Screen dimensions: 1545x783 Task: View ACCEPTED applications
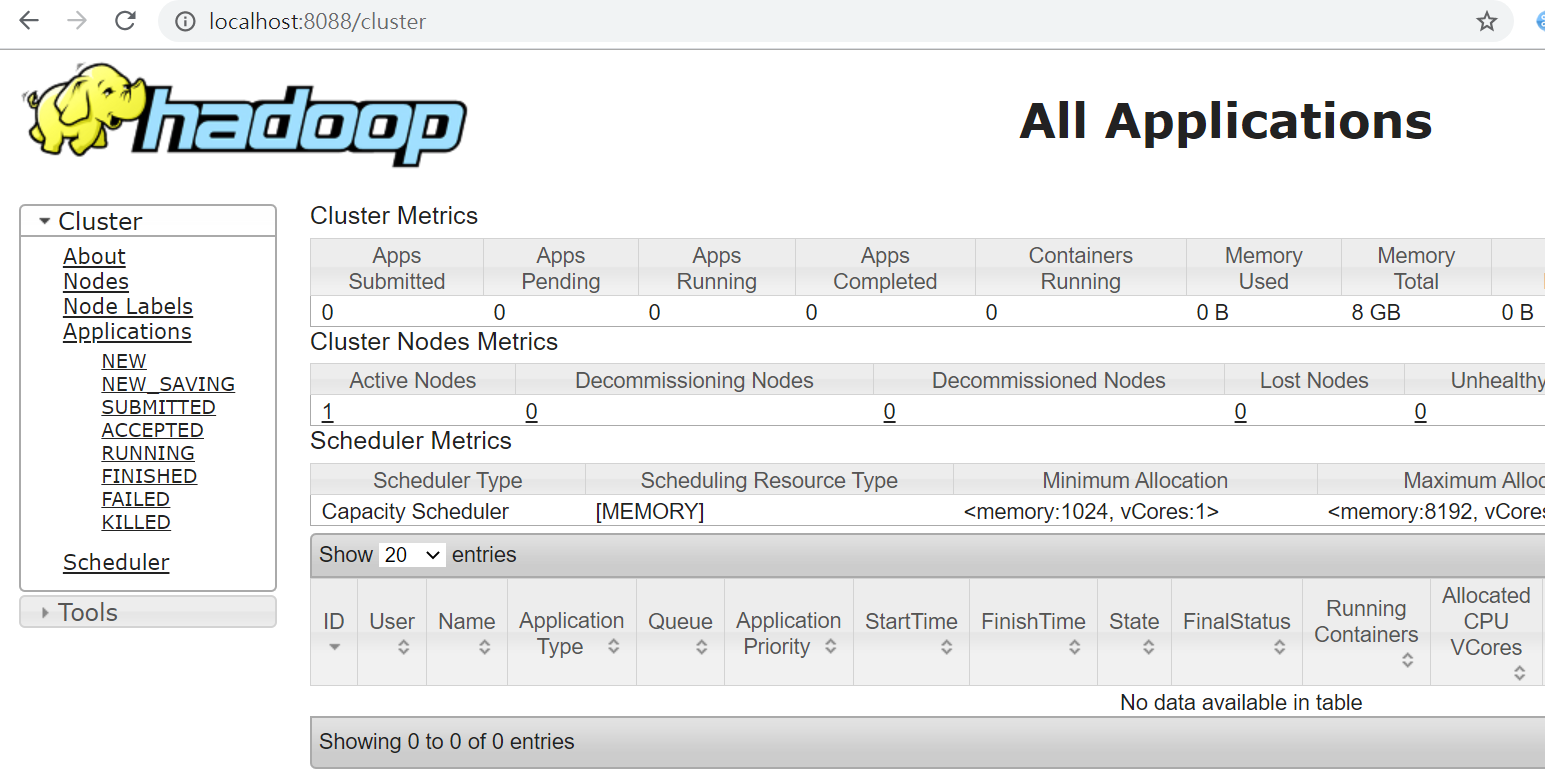pyautogui.click(x=153, y=431)
